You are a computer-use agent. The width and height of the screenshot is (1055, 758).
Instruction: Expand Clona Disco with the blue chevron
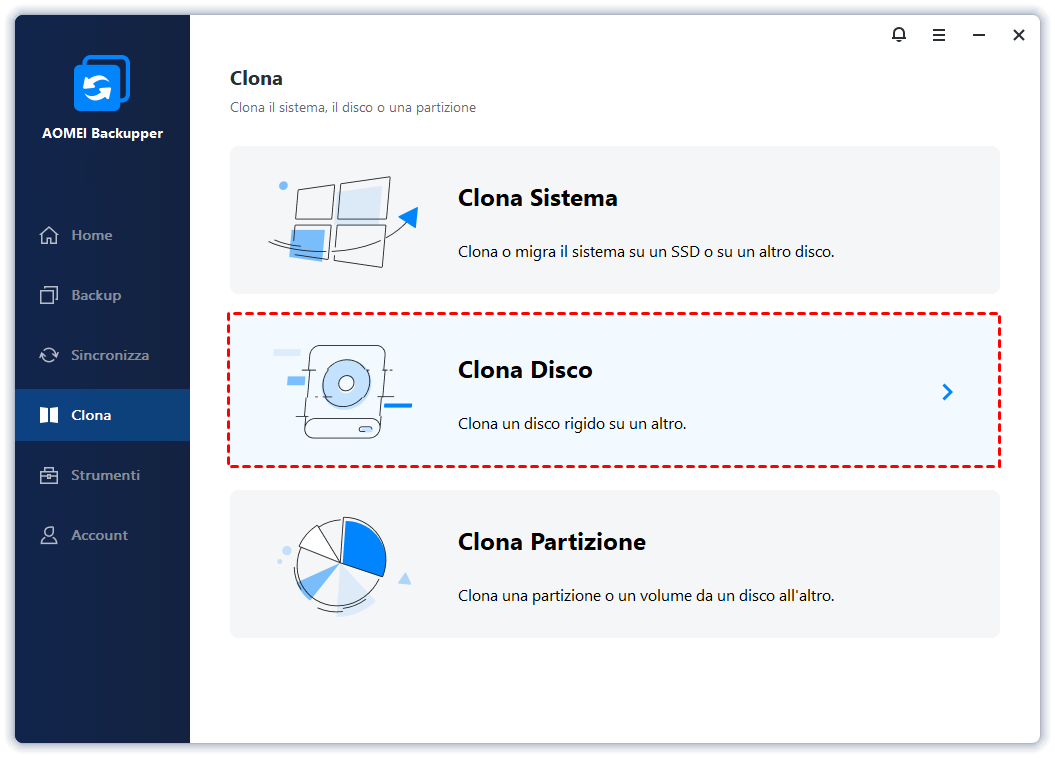[947, 392]
